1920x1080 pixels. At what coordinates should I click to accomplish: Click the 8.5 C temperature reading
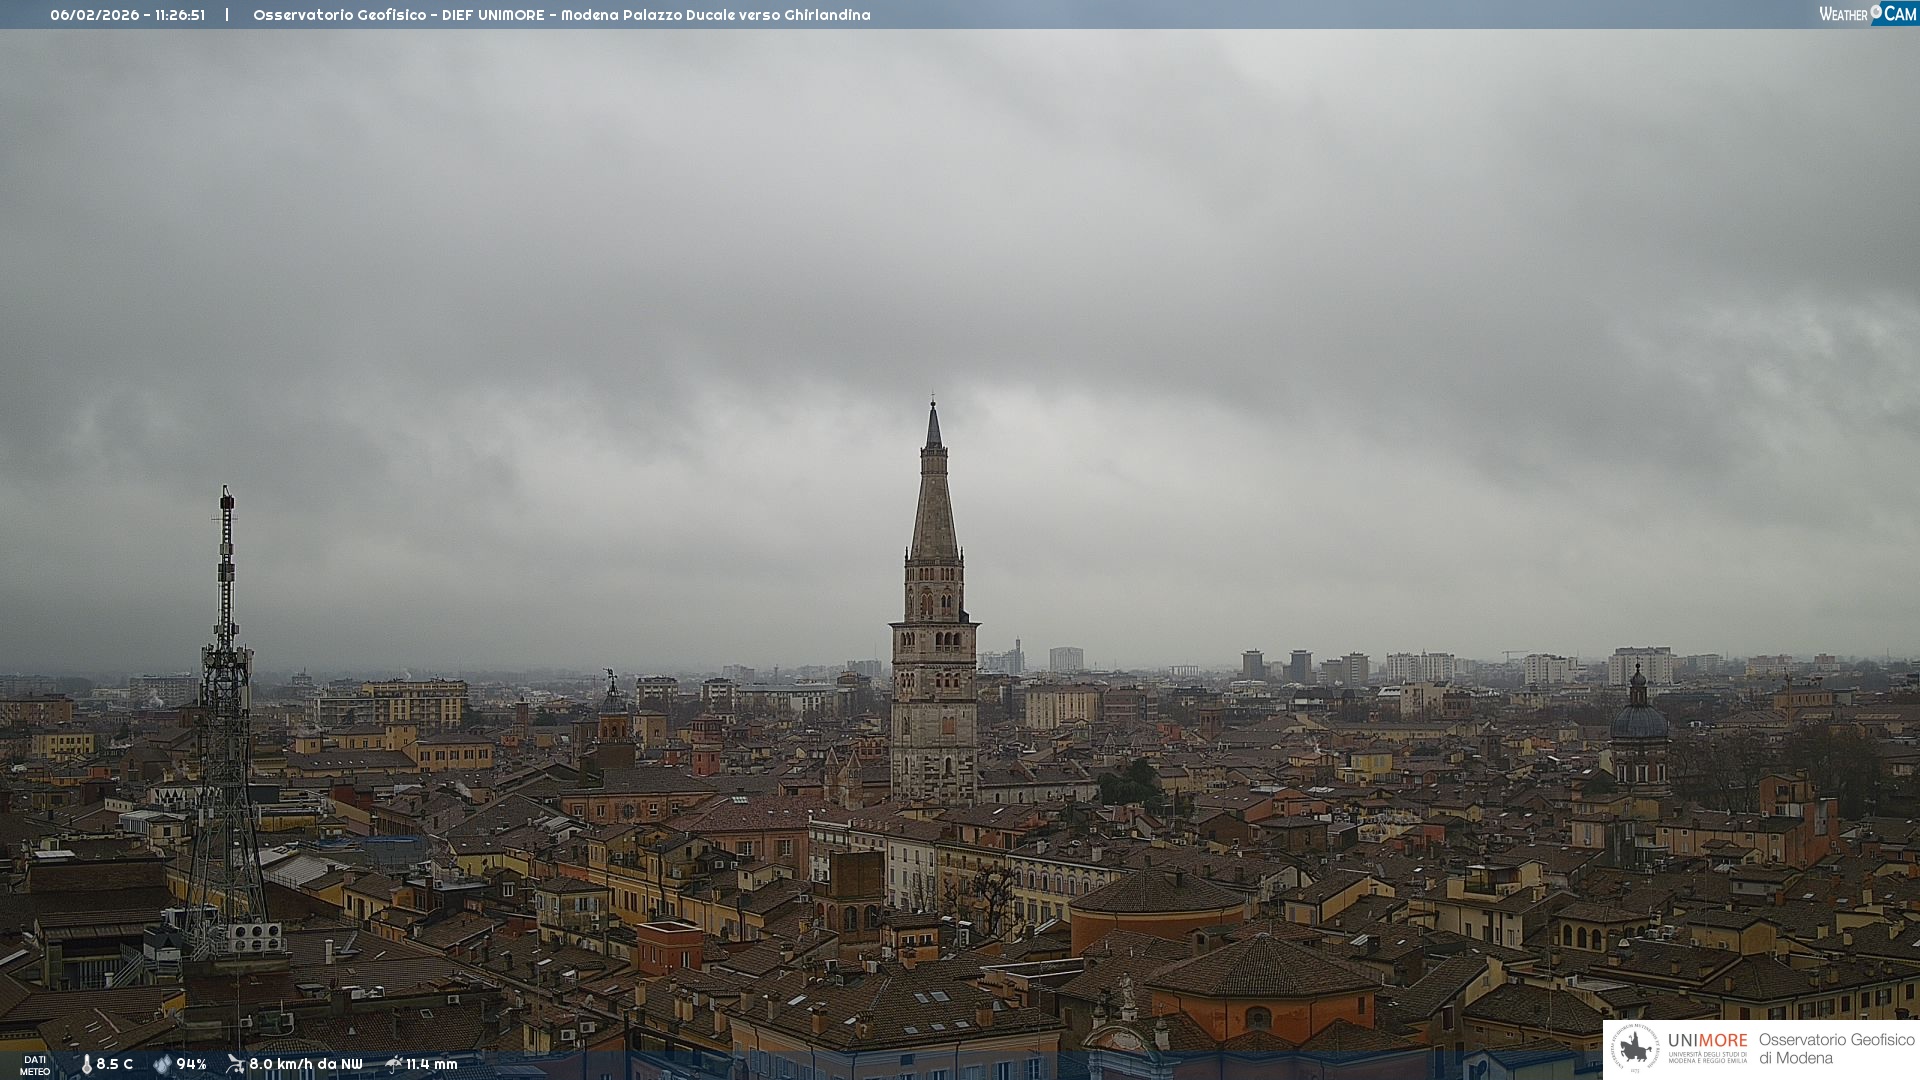(114, 1065)
